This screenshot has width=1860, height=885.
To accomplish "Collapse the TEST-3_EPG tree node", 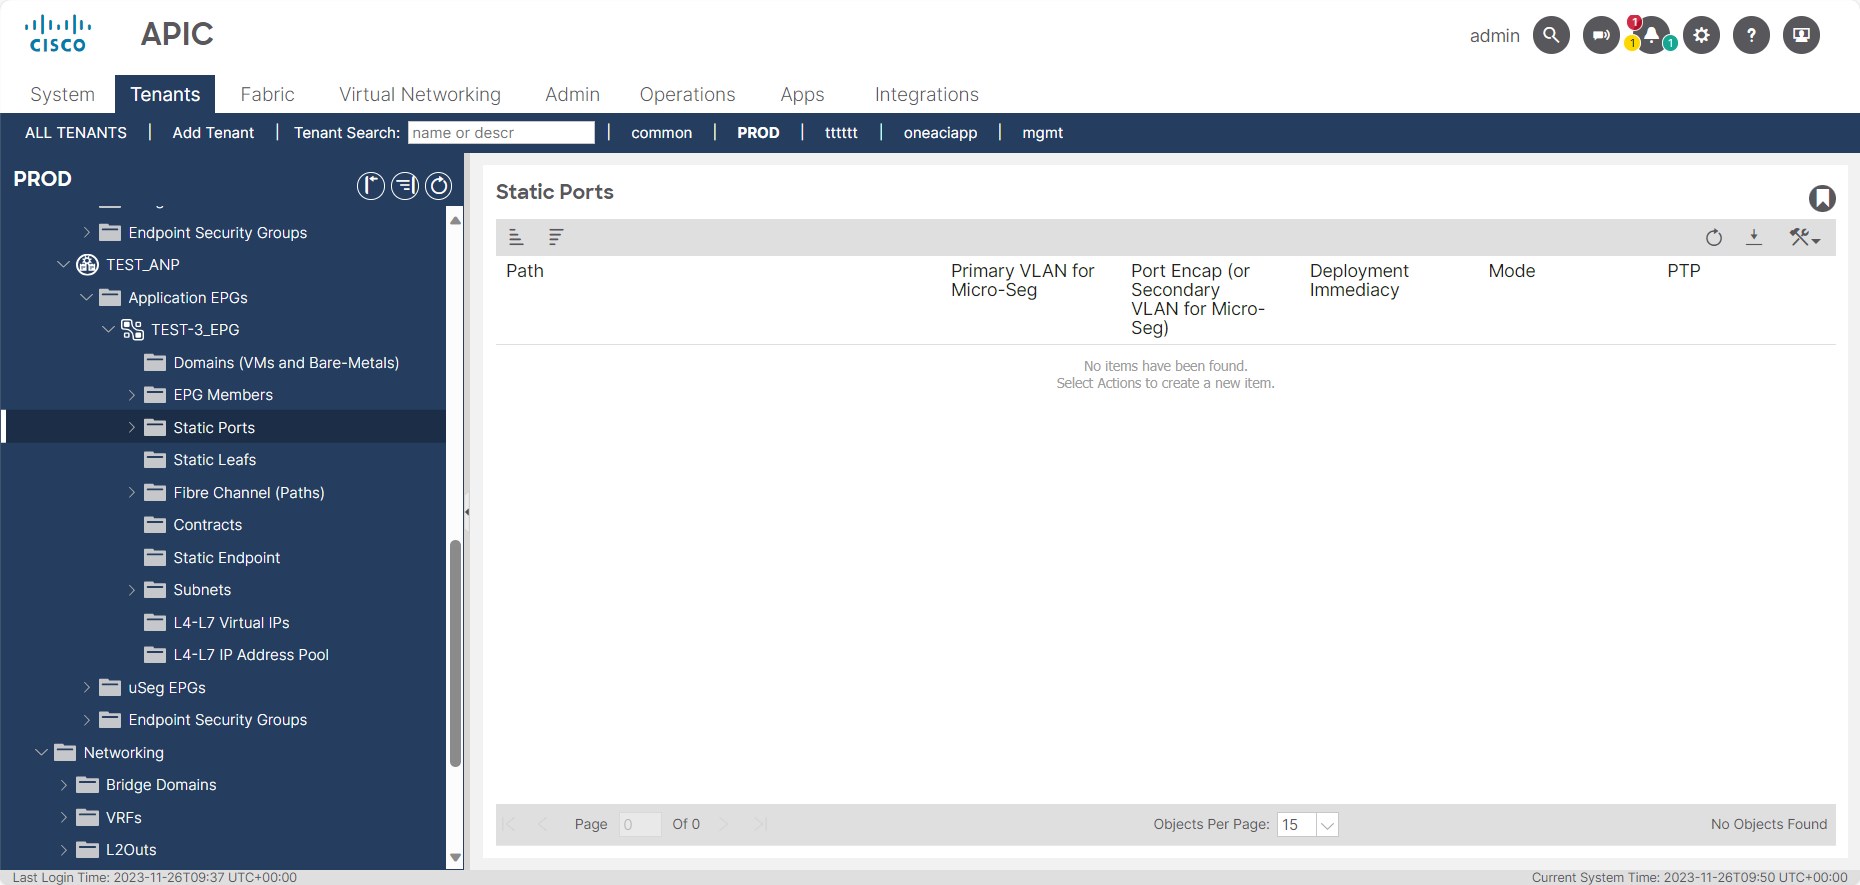I will pyautogui.click(x=109, y=330).
